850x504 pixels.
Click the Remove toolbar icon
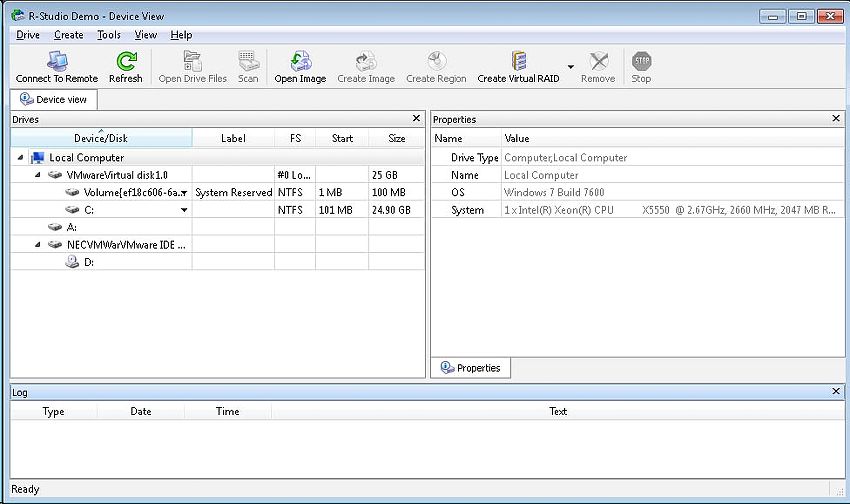pyautogui.click(x=598, y=61)
